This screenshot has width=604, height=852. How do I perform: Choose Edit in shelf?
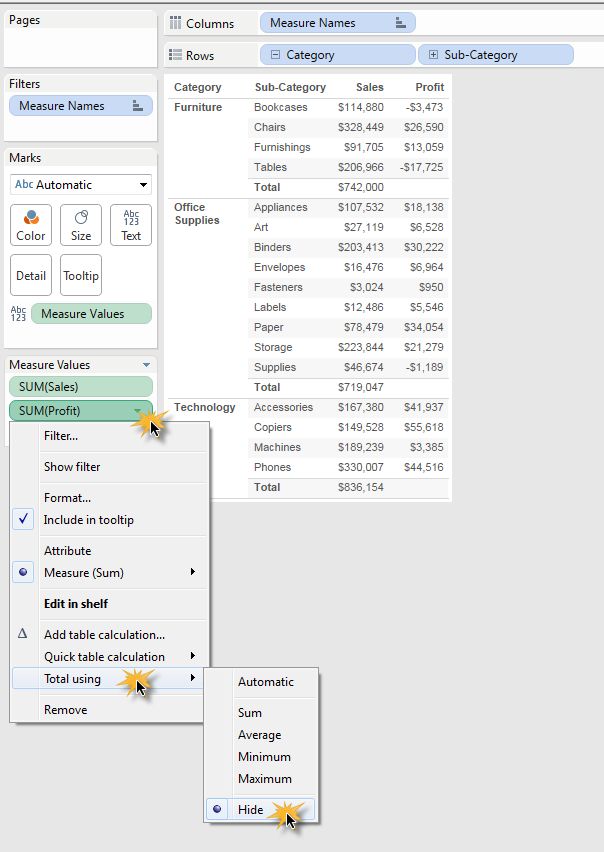76,604
